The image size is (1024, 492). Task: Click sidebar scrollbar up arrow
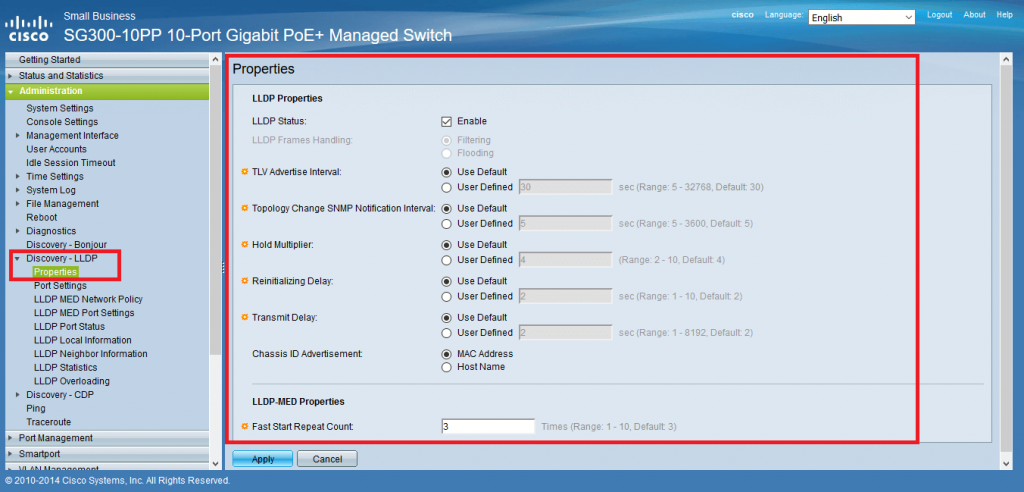pos(216,59)
